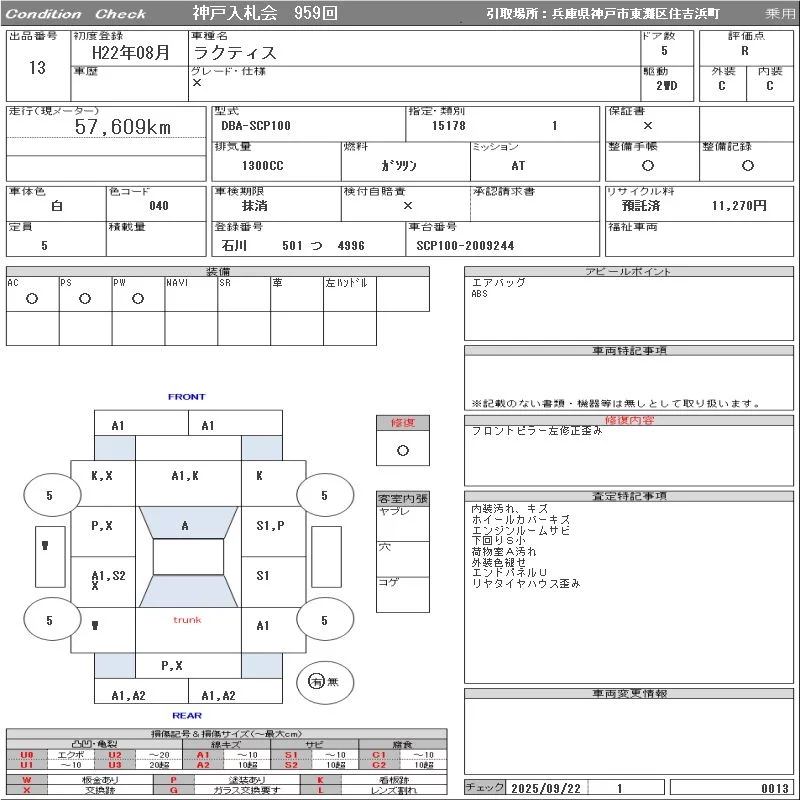Click the roof rectangle in the car diagram

pyautogui.click(x=187, y=557)
